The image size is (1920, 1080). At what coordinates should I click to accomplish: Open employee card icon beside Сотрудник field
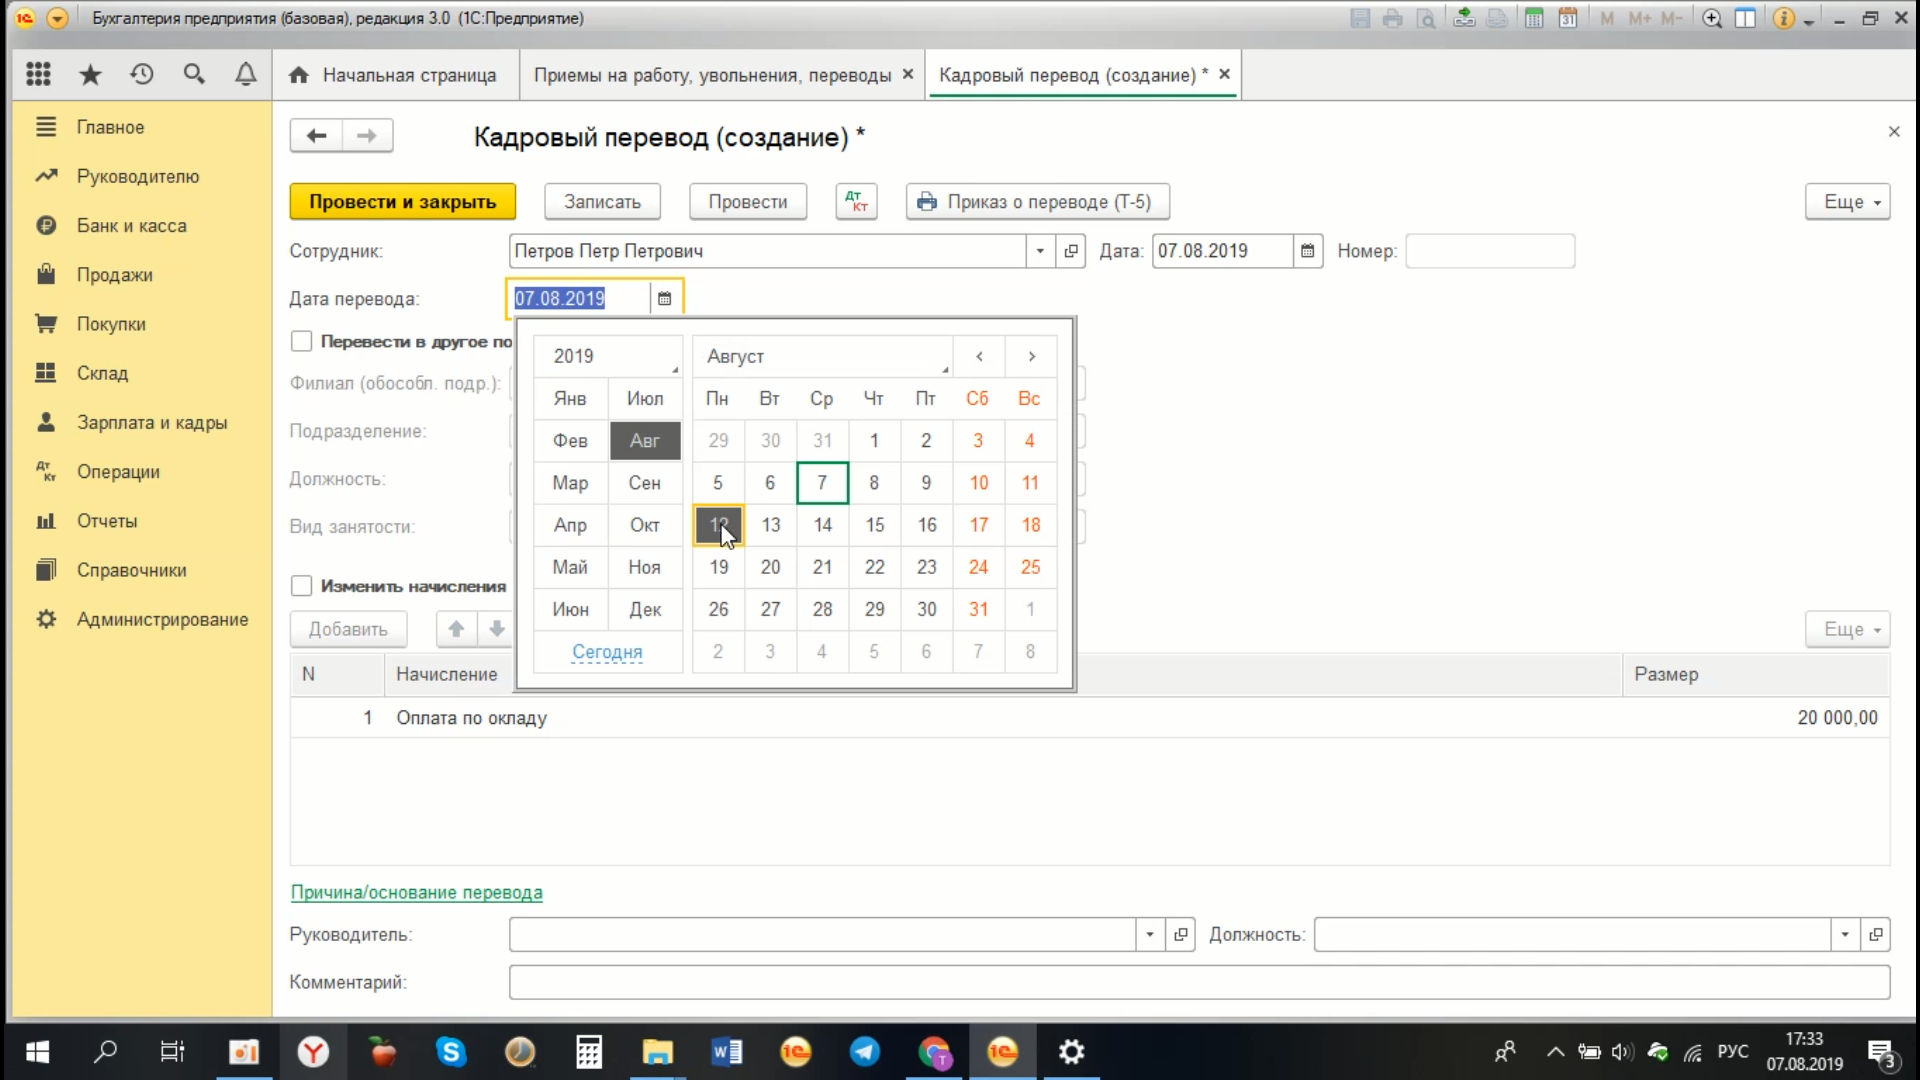point(1071,251)
